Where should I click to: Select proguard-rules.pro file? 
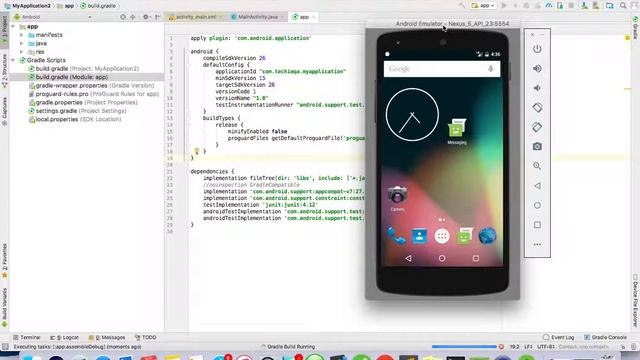point(93,94)
